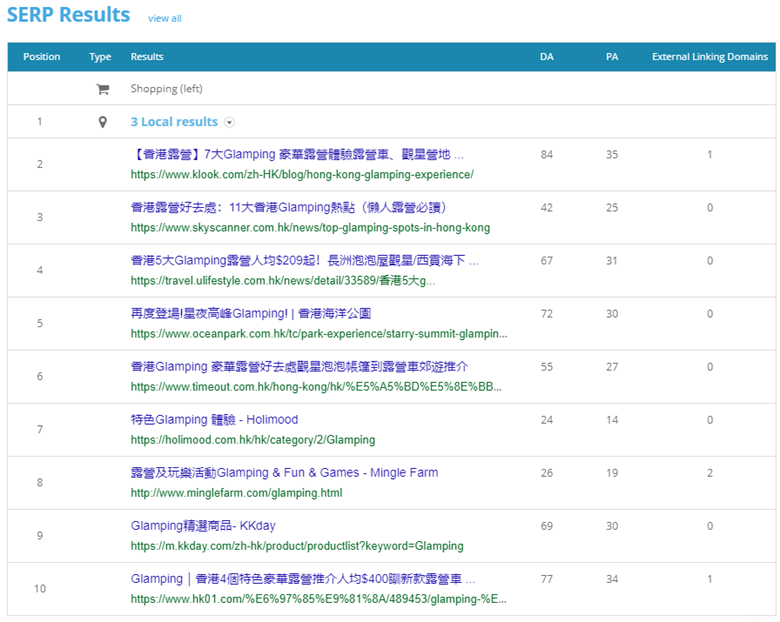Click the shopping cart icon
The image size is (780, 622).
click(101, 89)
